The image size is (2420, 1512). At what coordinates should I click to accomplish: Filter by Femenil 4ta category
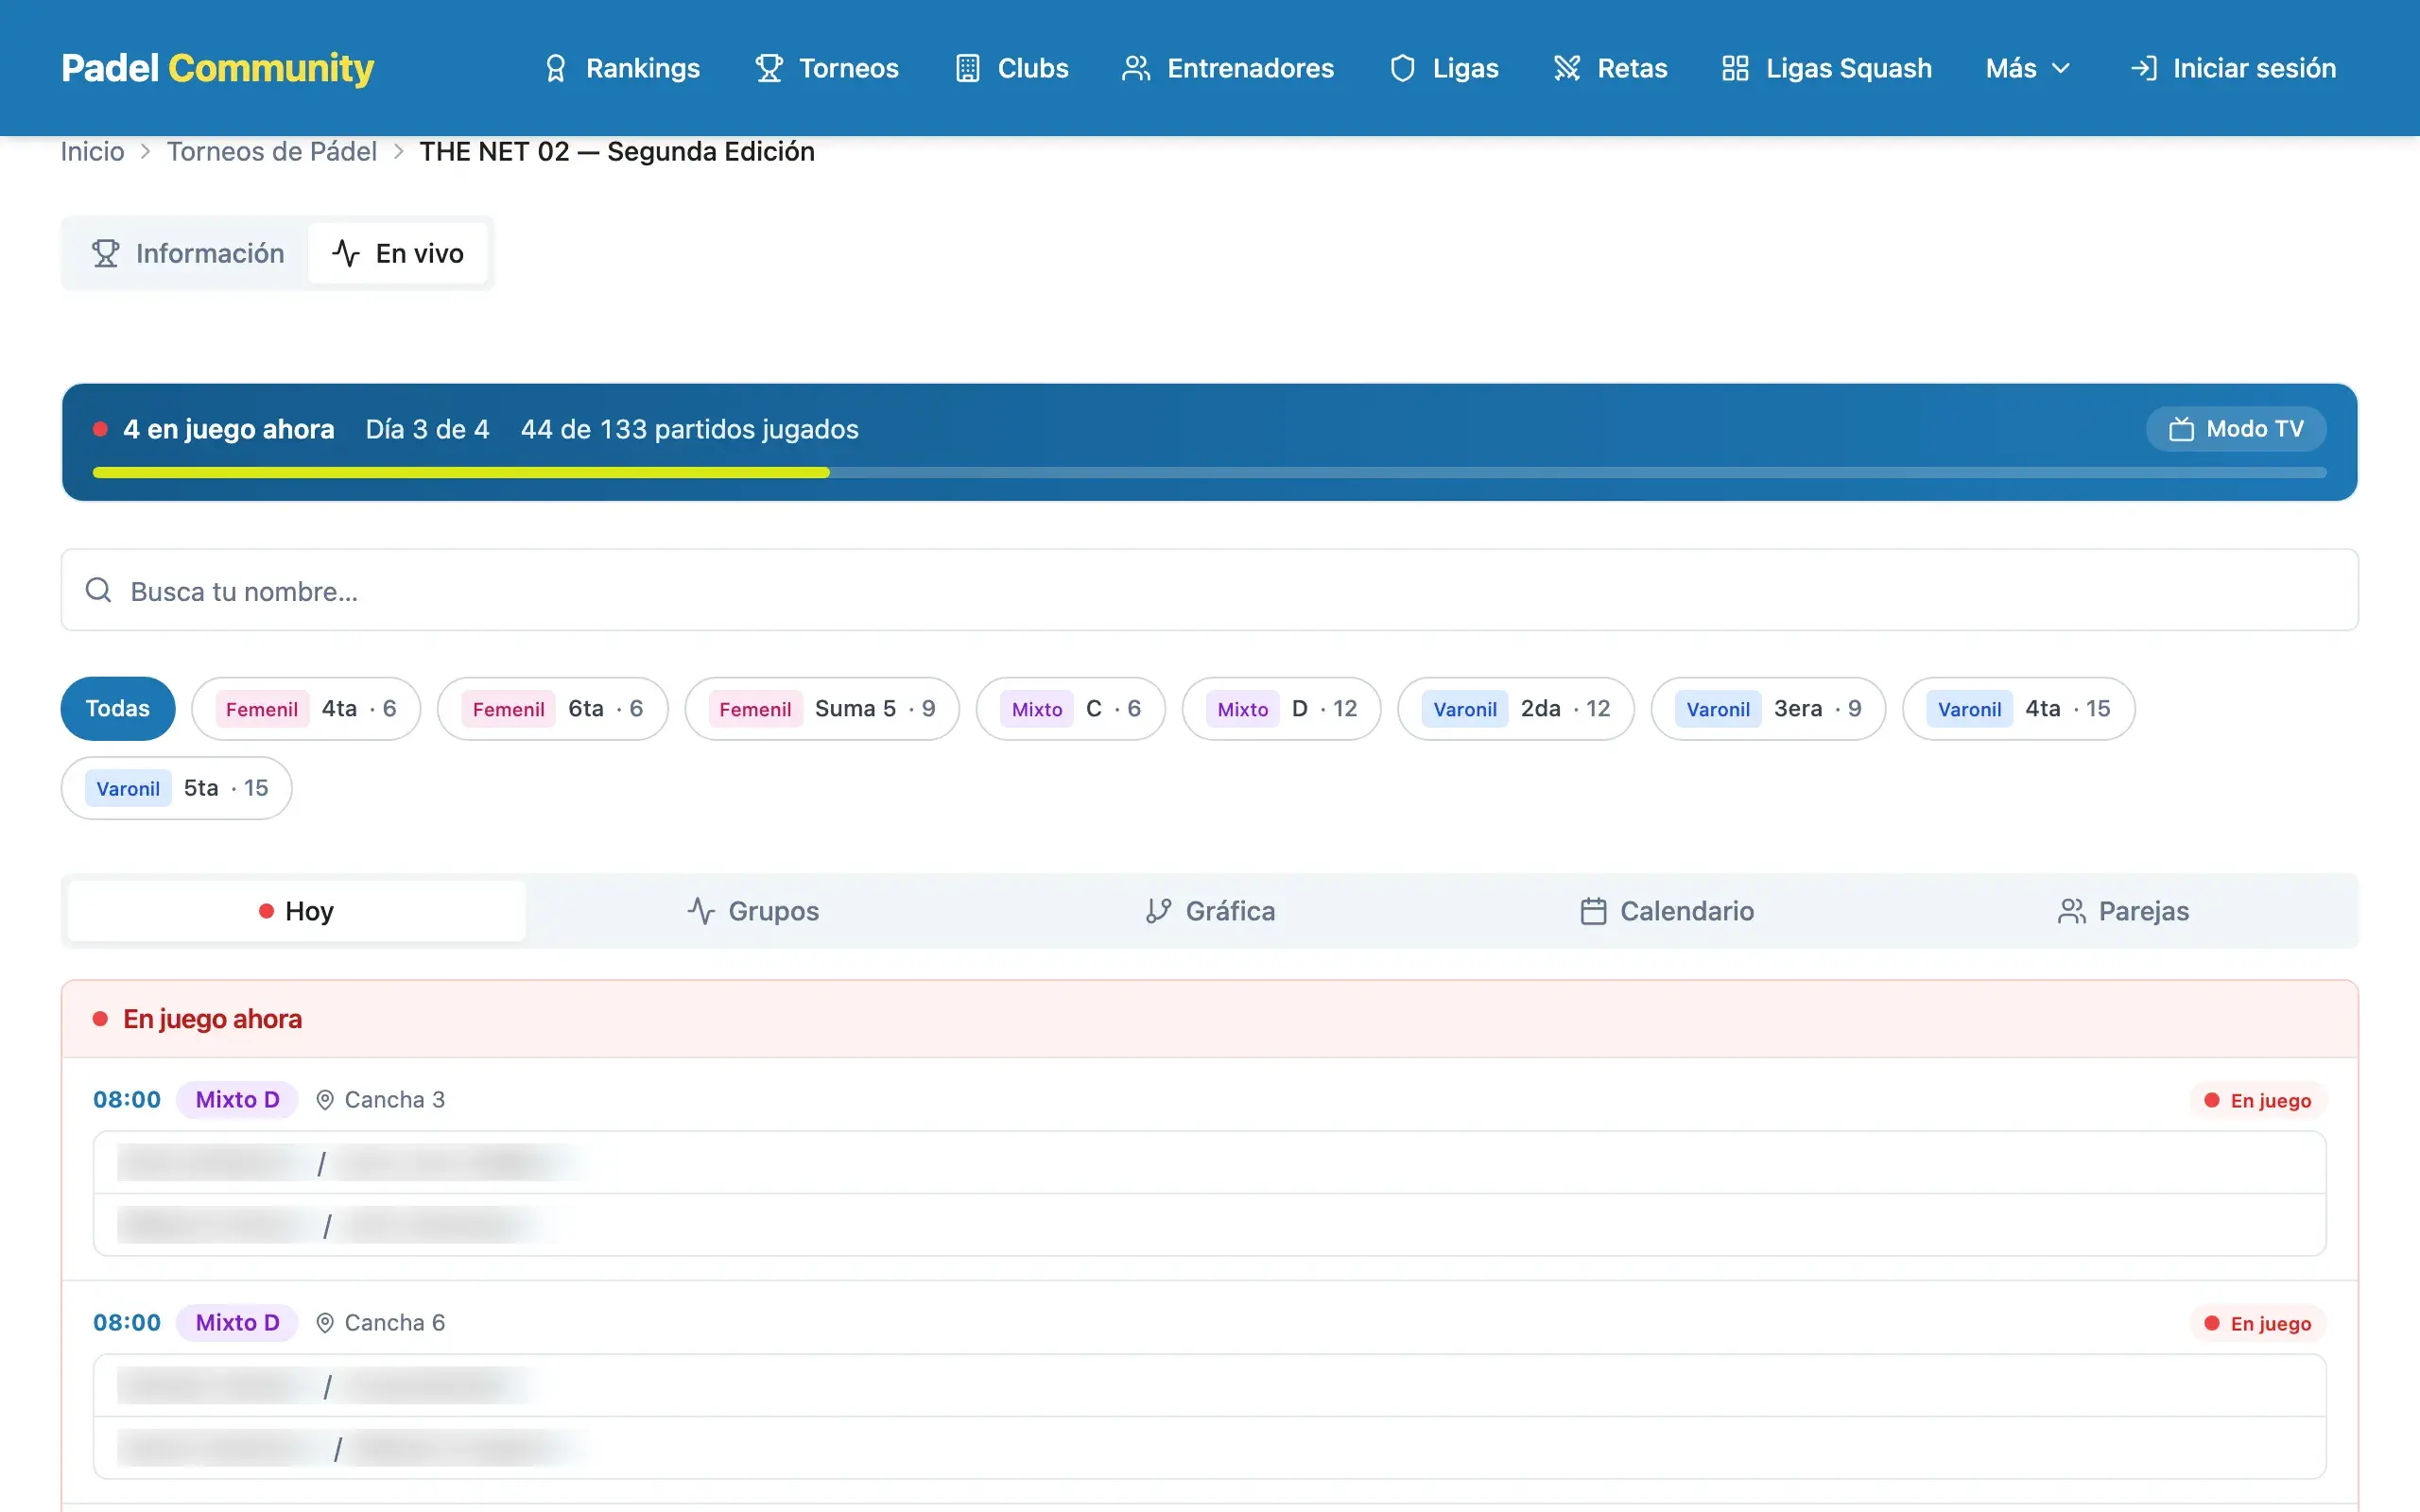click(x=306, y=709)
